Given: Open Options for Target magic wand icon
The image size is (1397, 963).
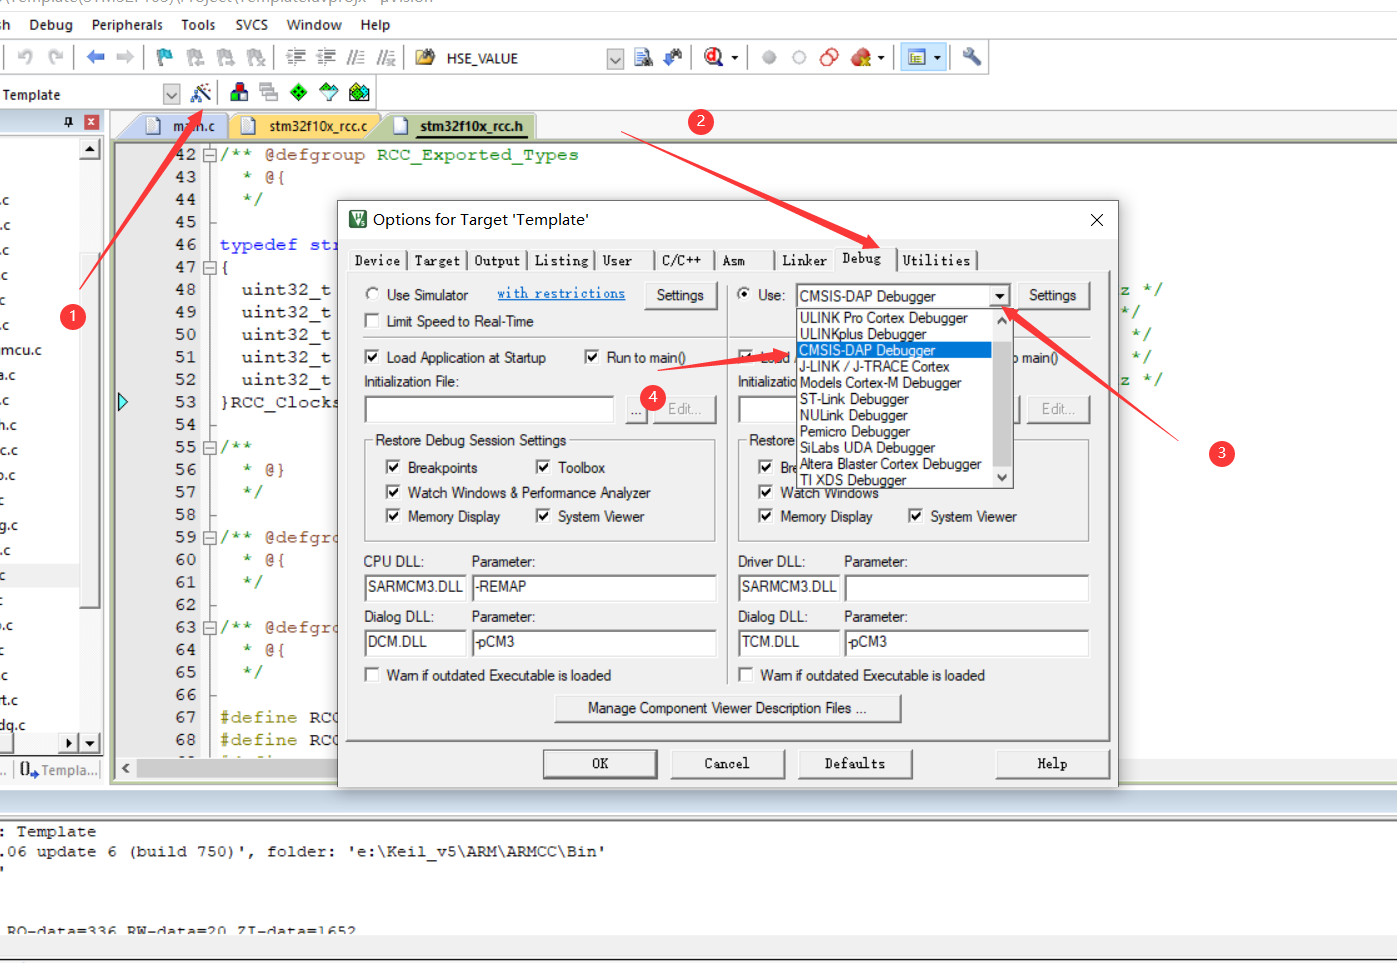Looking at the screenshot, I should pos(201,93).
